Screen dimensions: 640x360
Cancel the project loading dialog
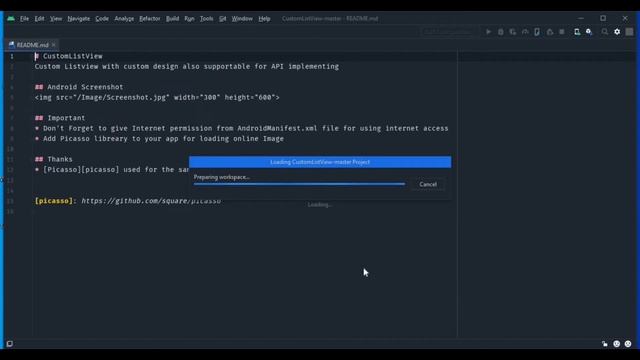coord(428,184)
